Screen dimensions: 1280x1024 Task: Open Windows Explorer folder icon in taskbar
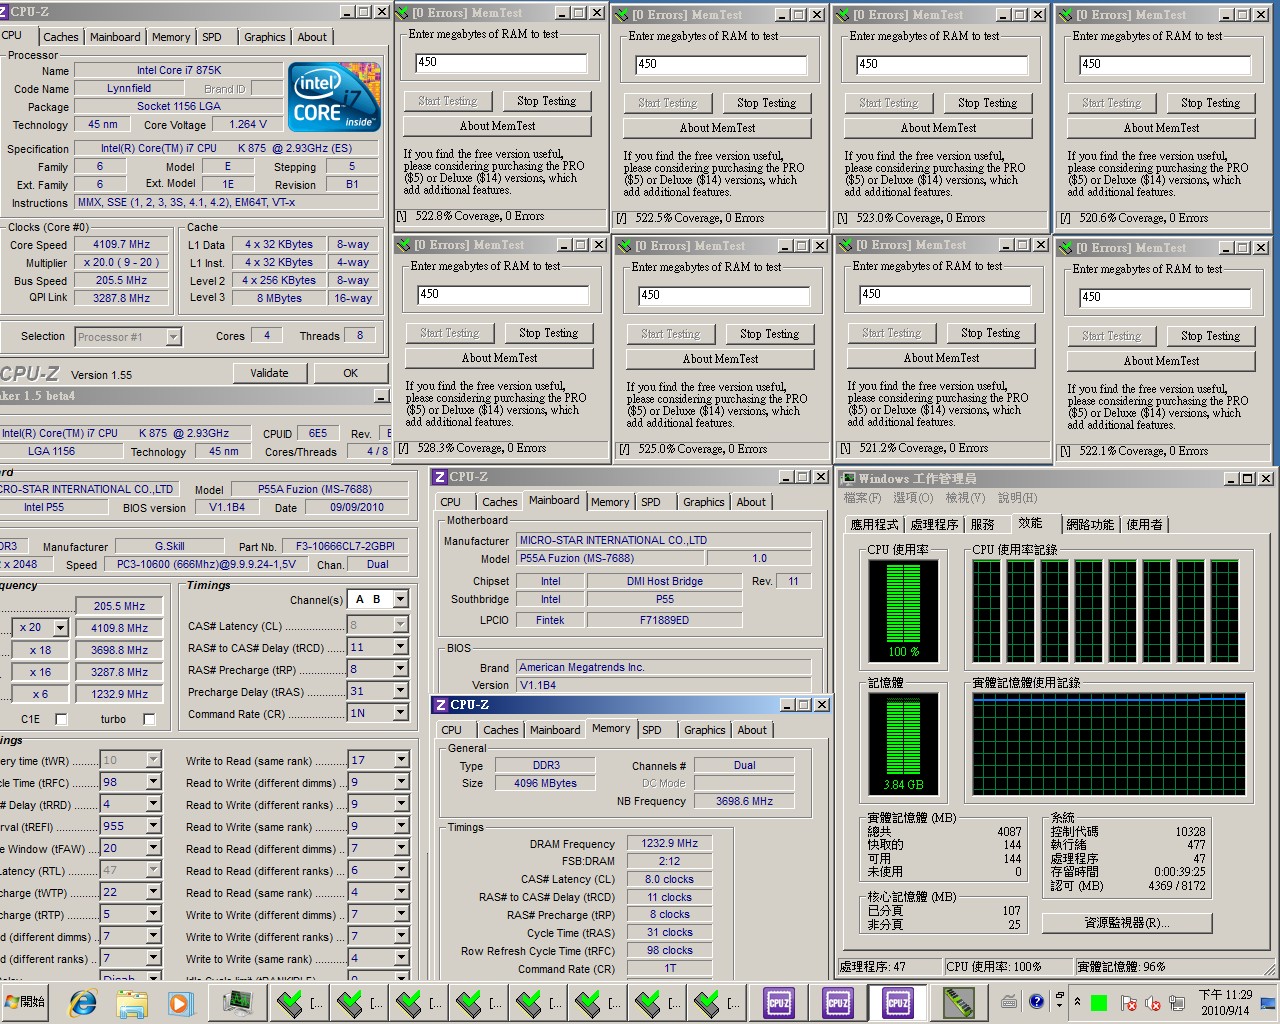[132, 1002]
